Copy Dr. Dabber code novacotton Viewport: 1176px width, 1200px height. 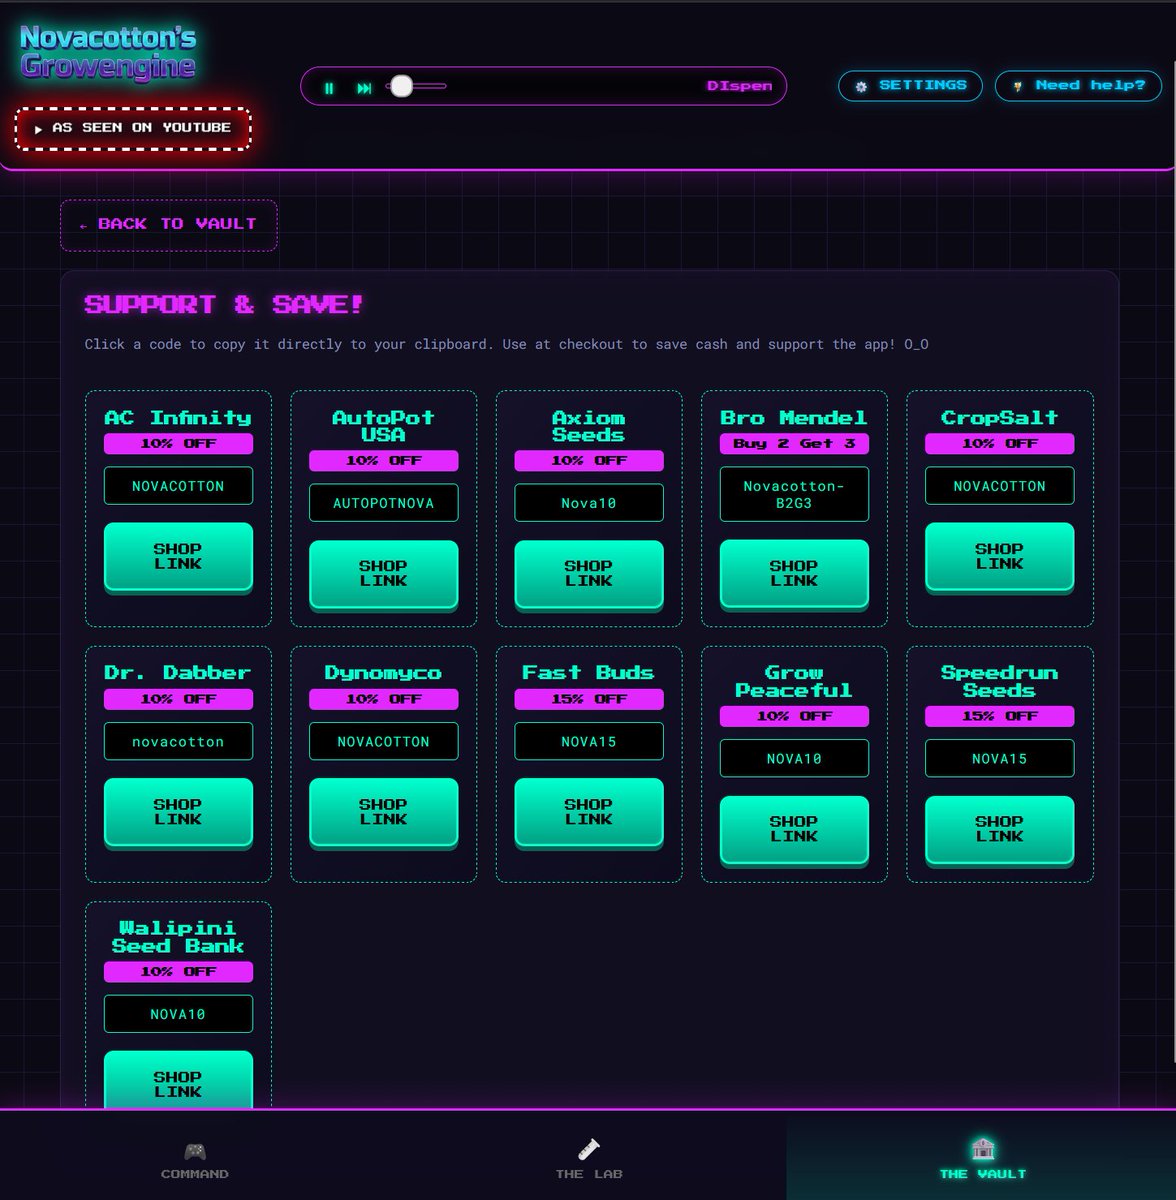[178, 742]
